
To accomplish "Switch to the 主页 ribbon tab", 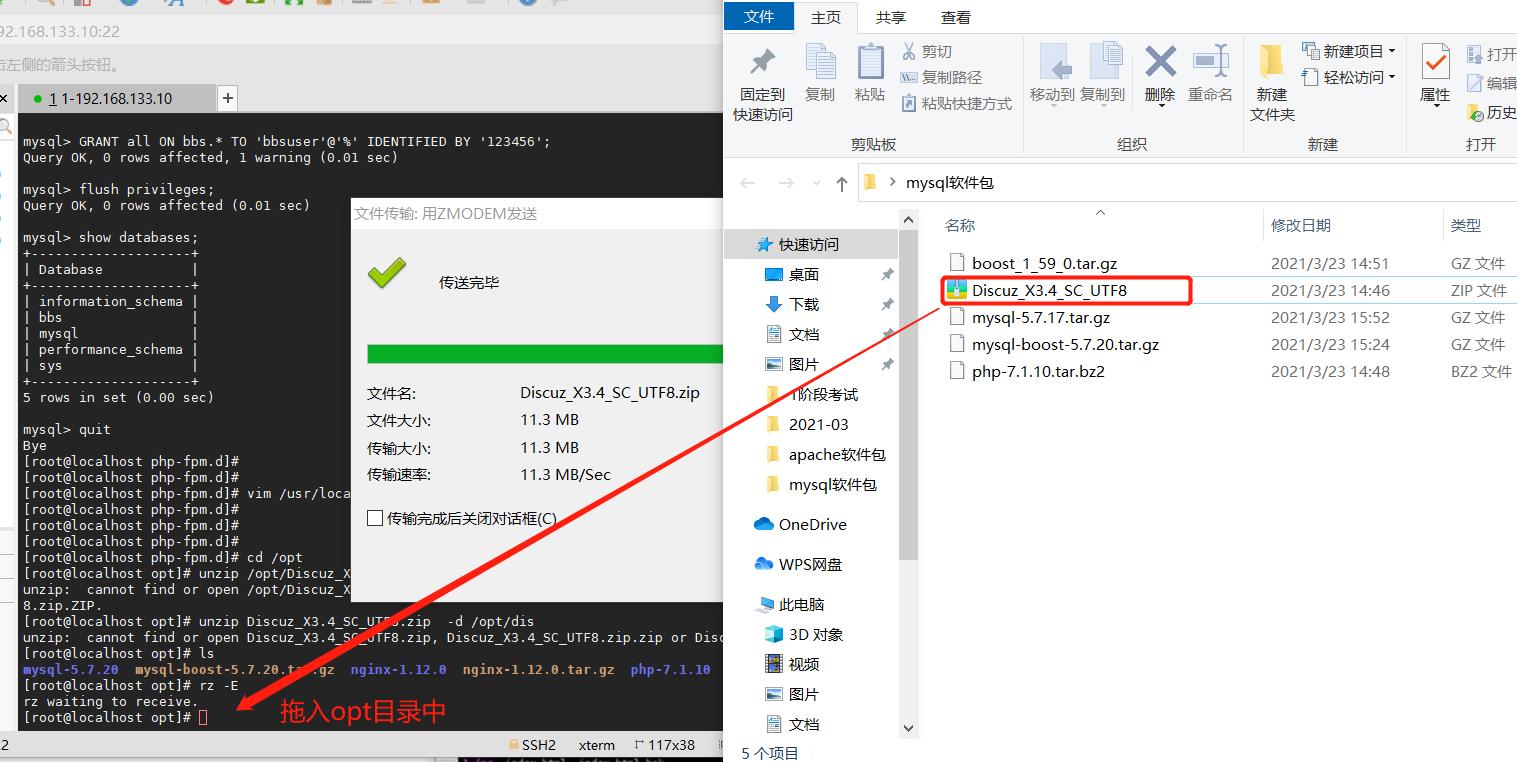I will coord(826,17).
